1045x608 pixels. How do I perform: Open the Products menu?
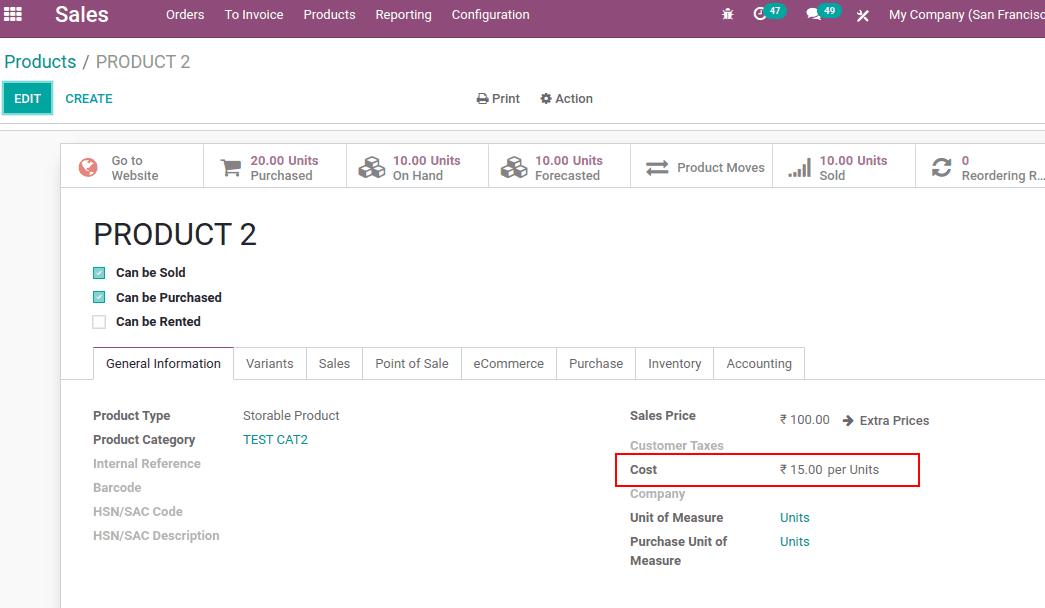(x=329, y=15)
